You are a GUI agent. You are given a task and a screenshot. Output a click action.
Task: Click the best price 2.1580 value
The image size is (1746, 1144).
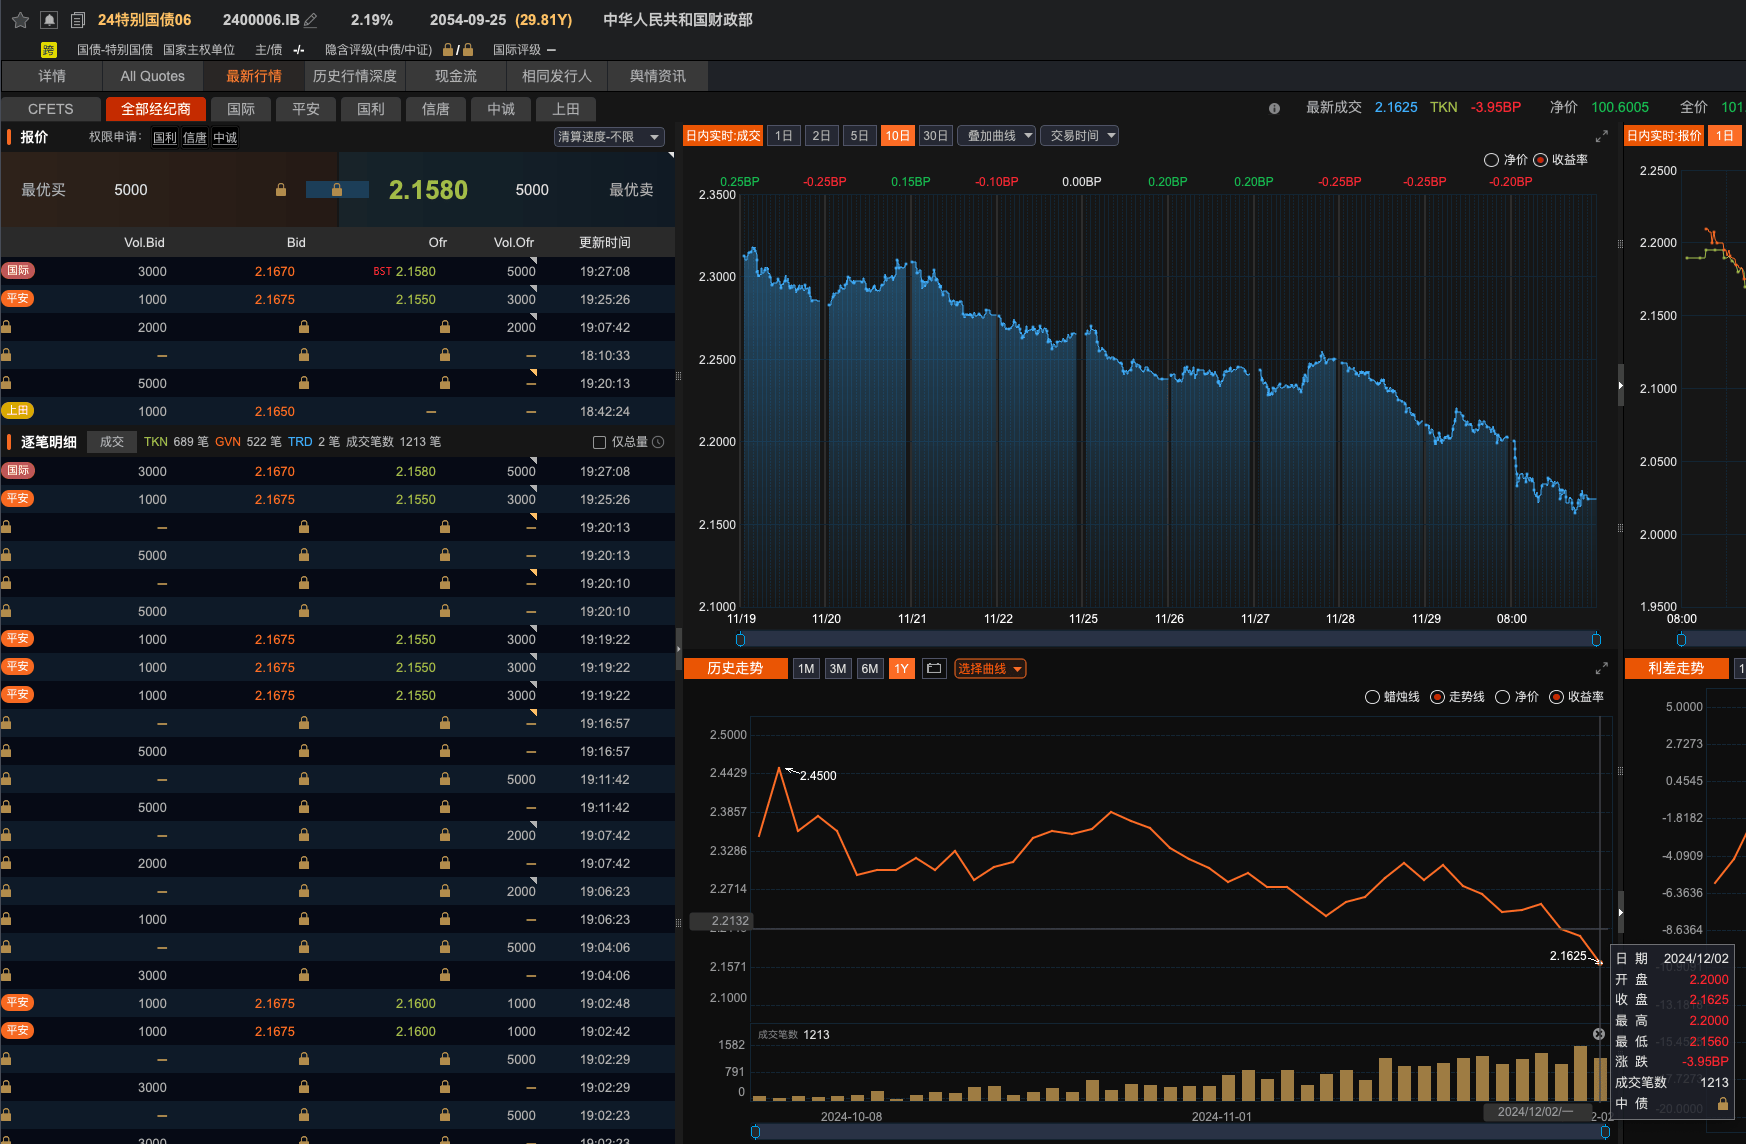(x=428, y=190)
